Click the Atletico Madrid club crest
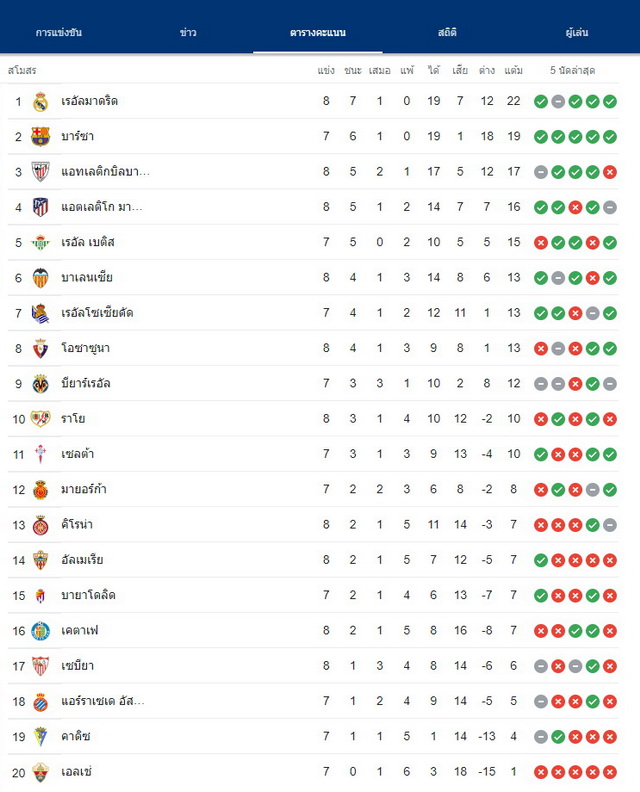 40,207
